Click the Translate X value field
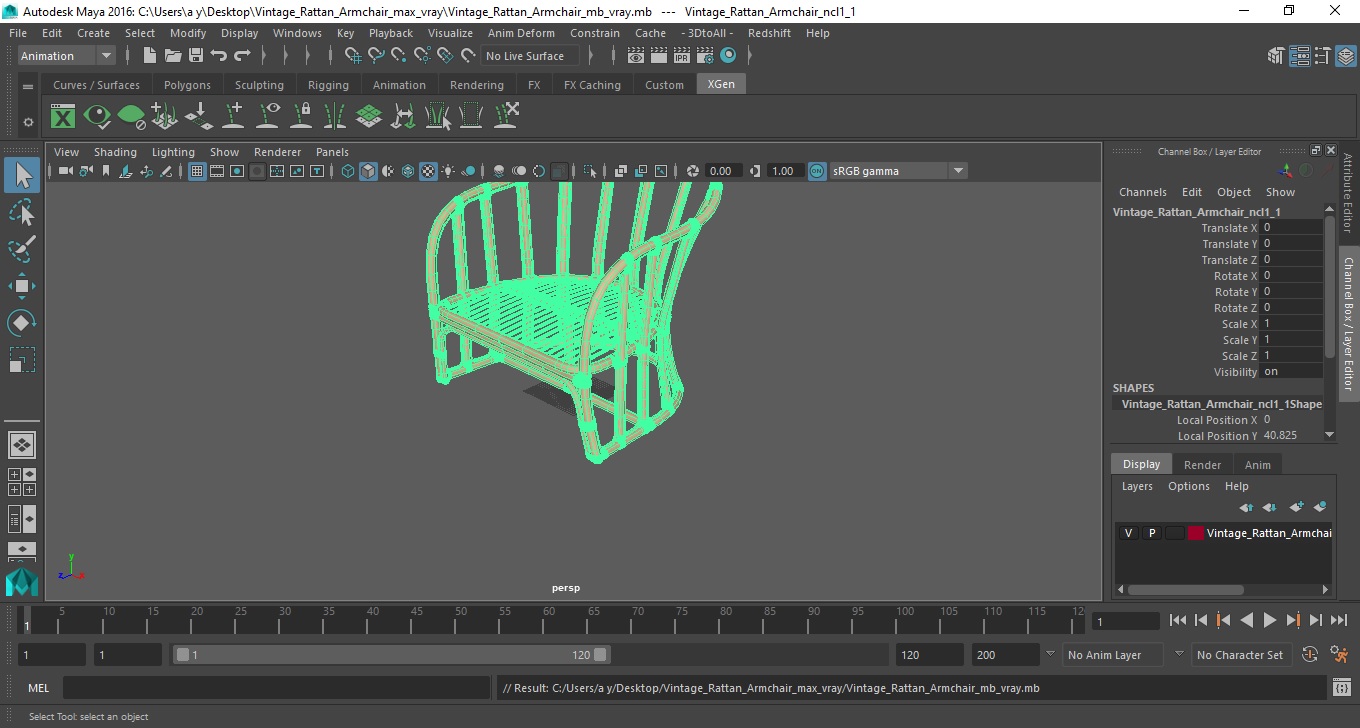1360x728 pixels. tap(1292, 228)
